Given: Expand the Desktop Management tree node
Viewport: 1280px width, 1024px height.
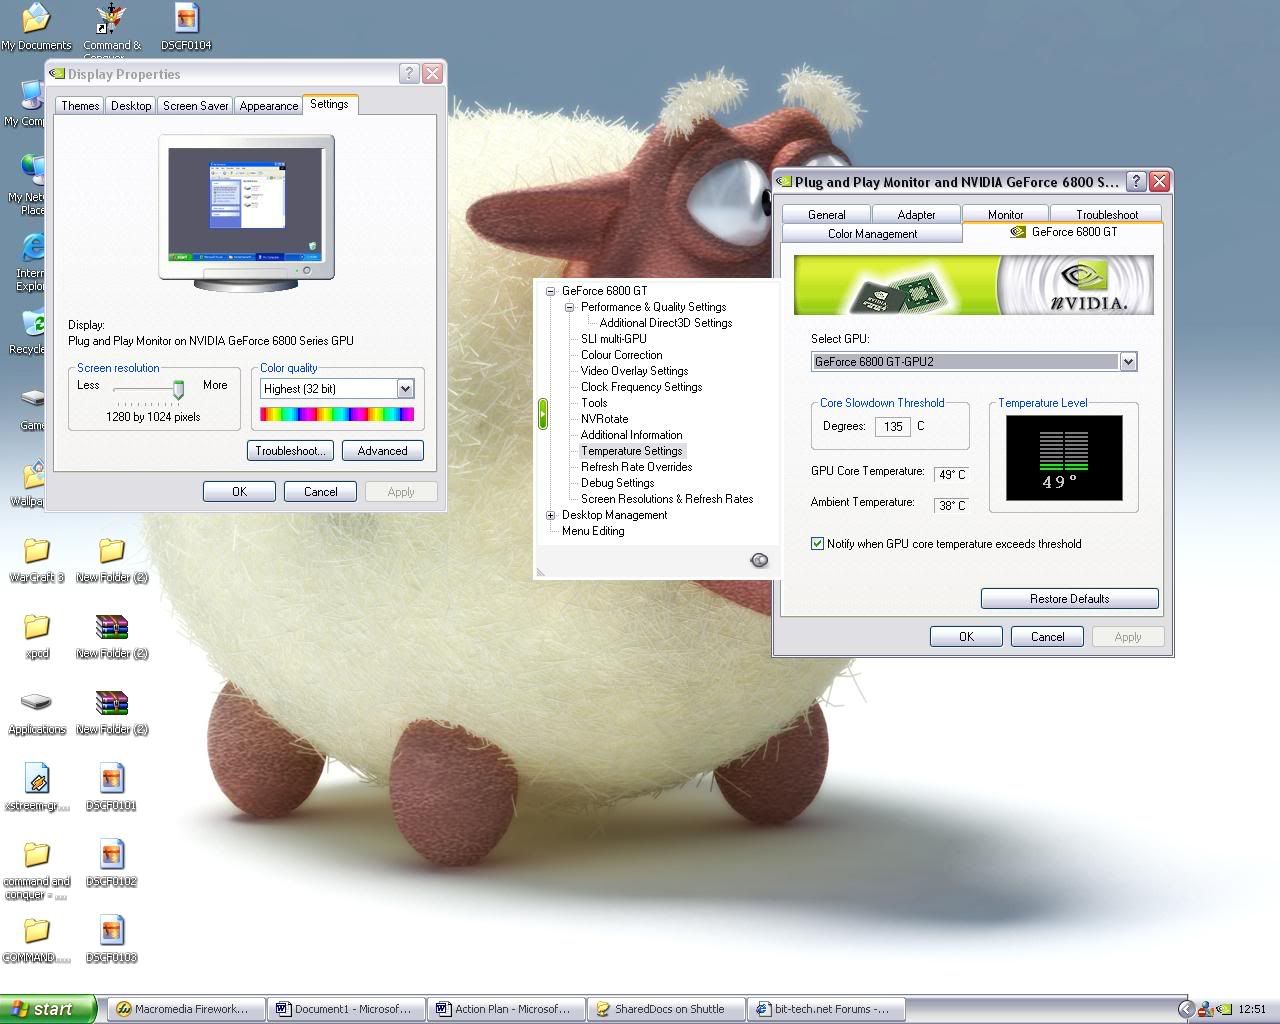Looking at the screenshot, I should [550, 515].
